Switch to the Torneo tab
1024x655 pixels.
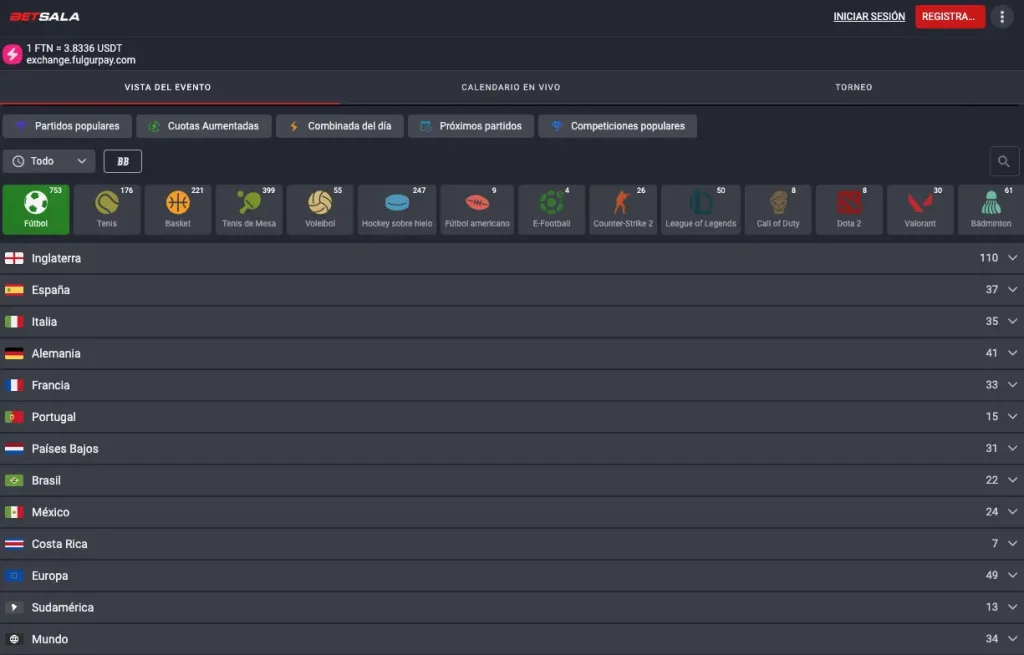(x=853, y=87)
